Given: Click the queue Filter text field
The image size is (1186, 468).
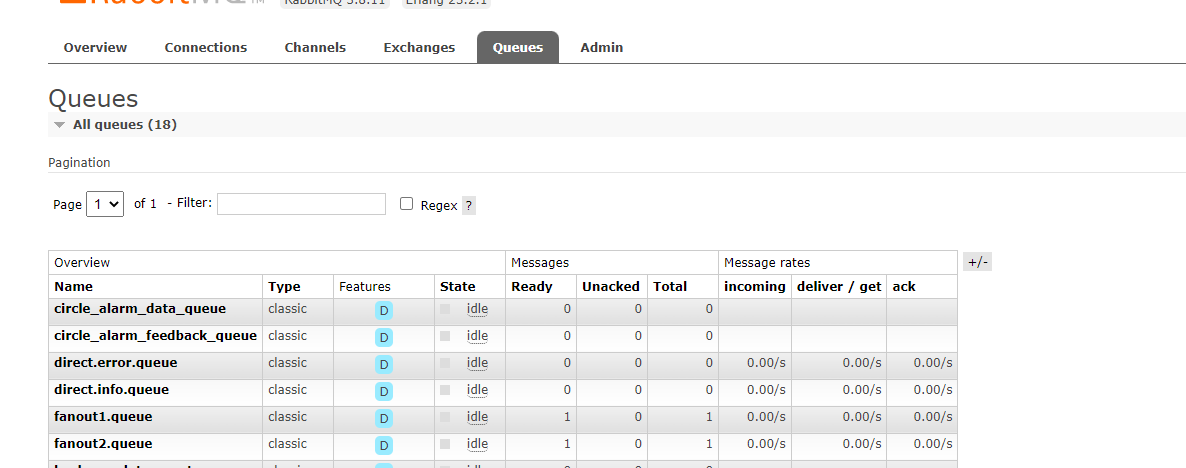Looking at the screenshot, I should coord(301,204).
